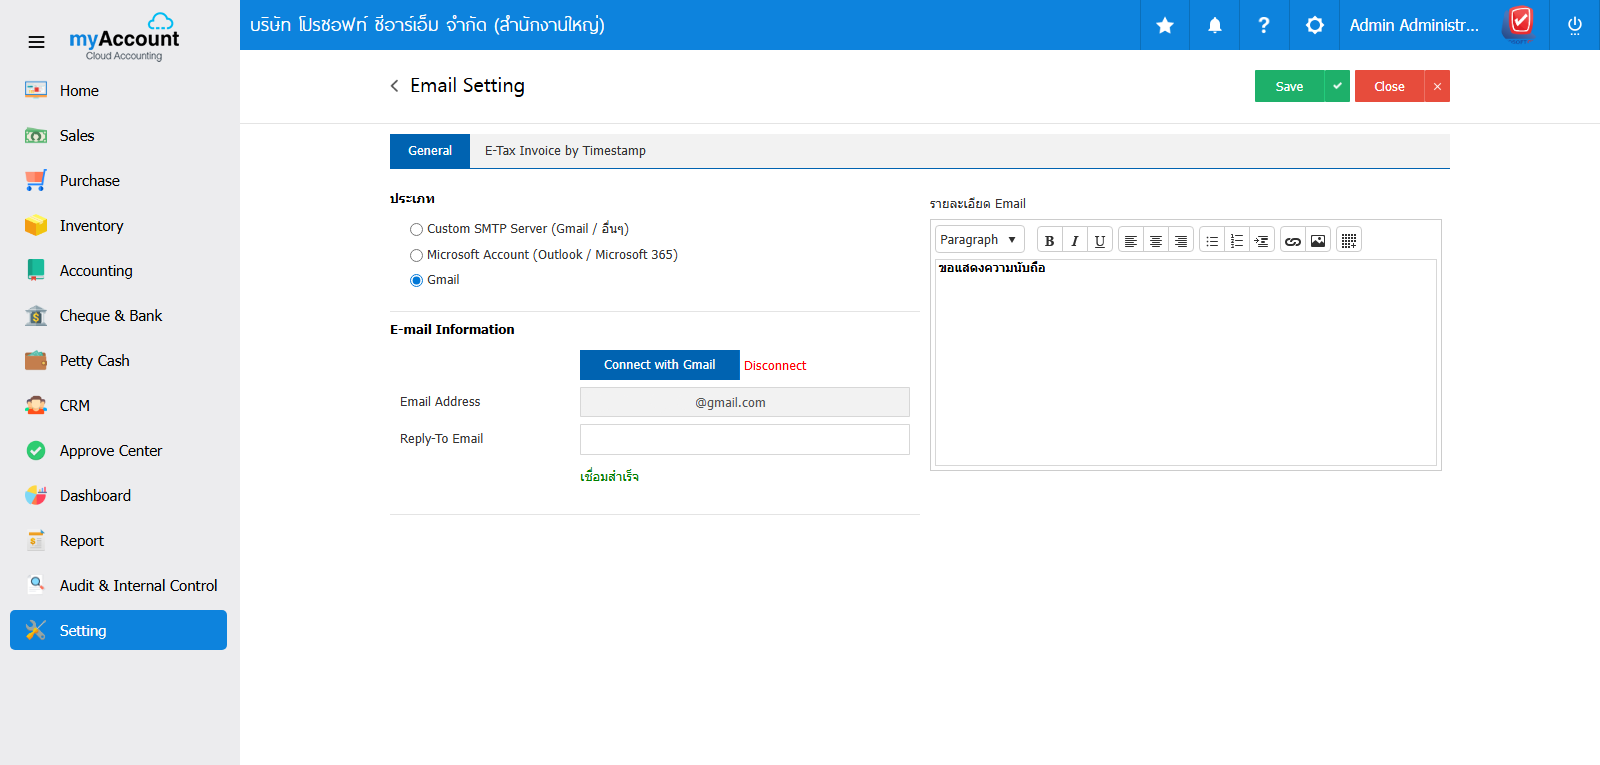Screen dimensions: 1600x765
Task: Open the Accounting menu in the sidebar
Action: [x=95, y=271]
